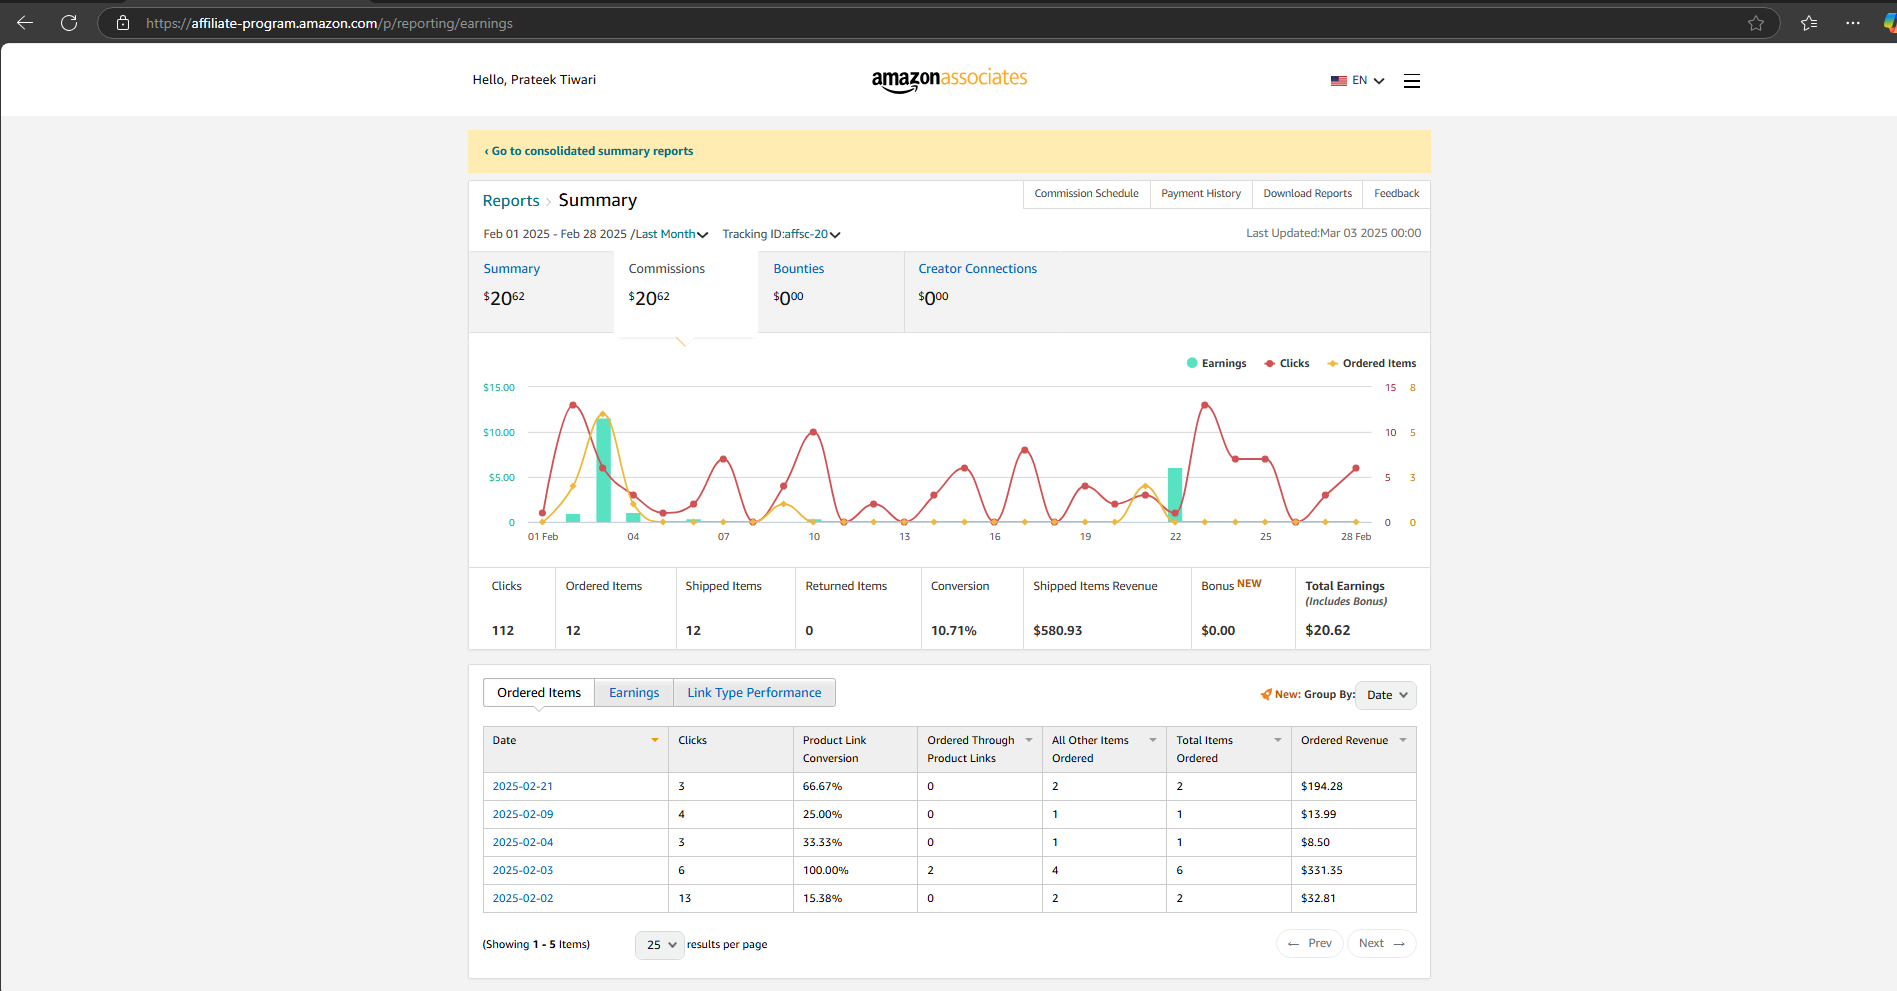
Task: Click the Prev pagination button
Action: [x=1310, y=944]
